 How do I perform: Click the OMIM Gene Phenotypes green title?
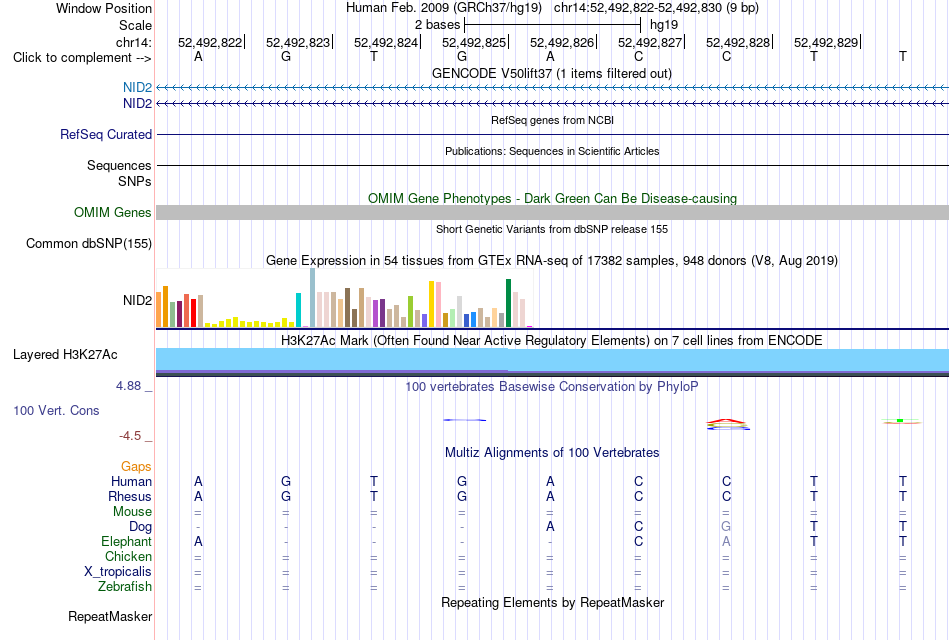pos(553,198)
